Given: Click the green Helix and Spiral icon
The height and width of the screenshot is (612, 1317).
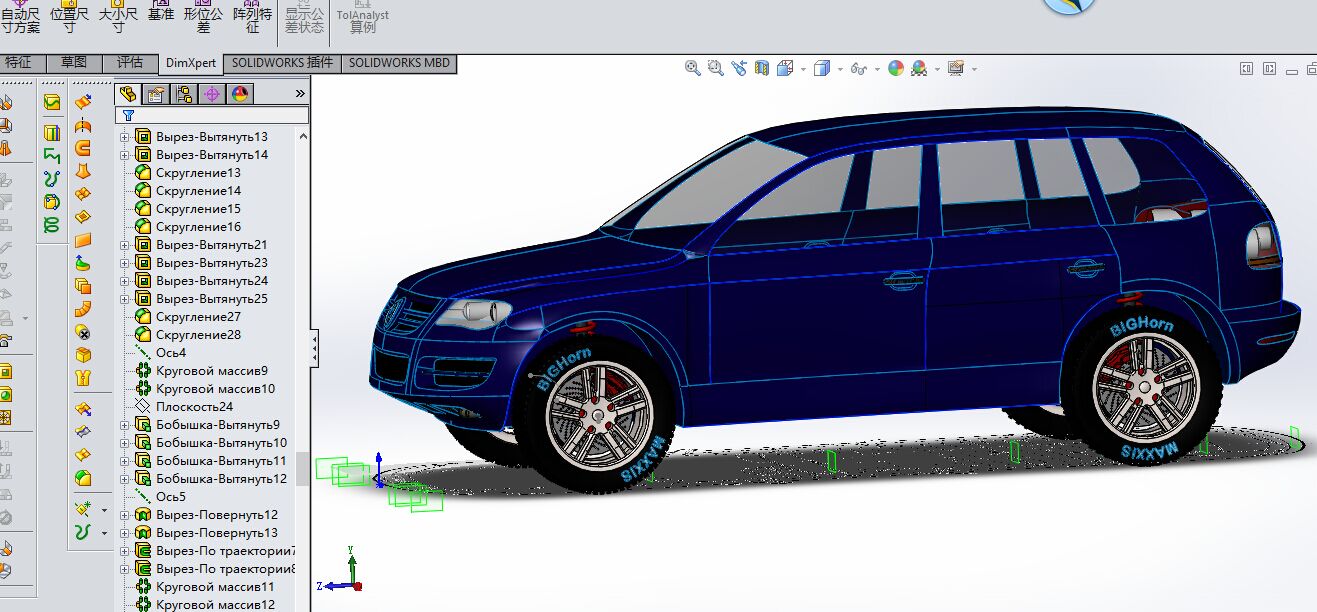Looking at the screenshot, I should (x=52, y=227).
